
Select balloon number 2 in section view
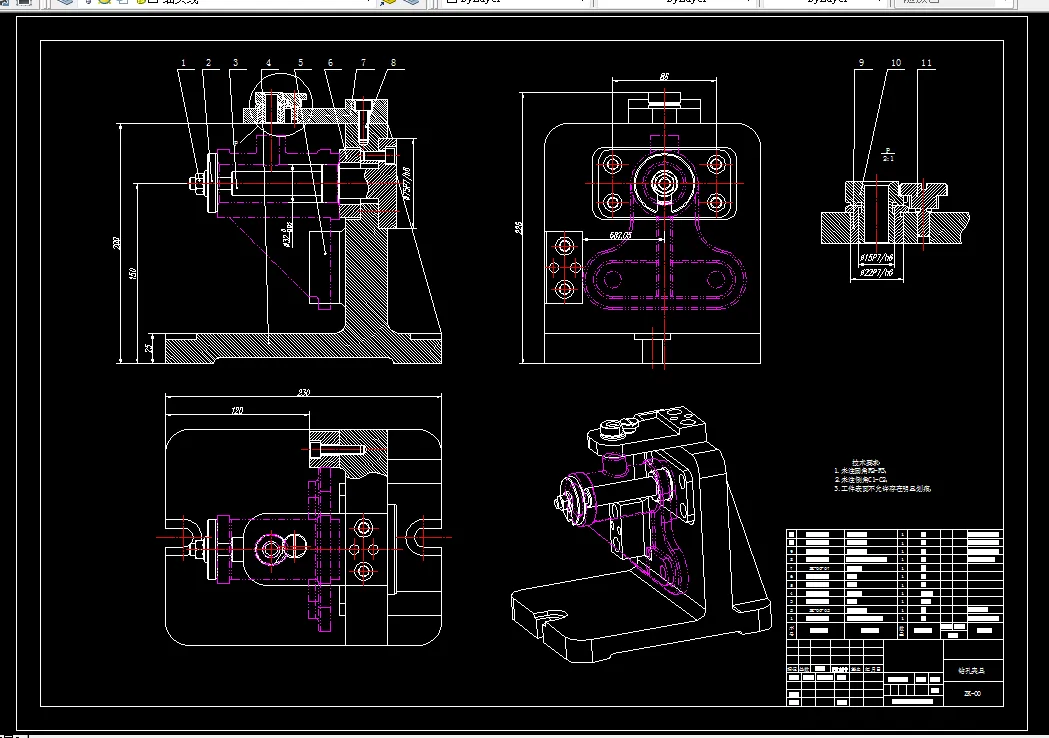click(x=209, y=63)
